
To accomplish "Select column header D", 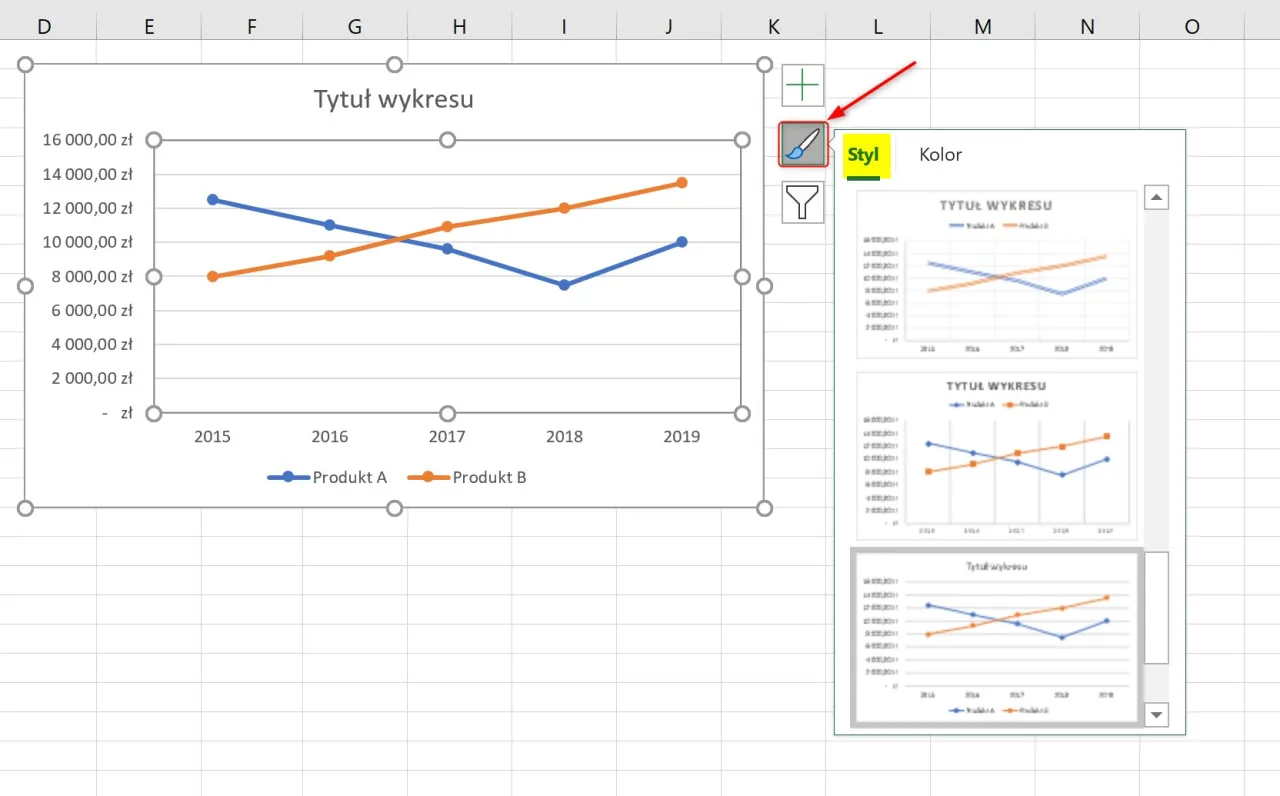I will coord(44,27).
